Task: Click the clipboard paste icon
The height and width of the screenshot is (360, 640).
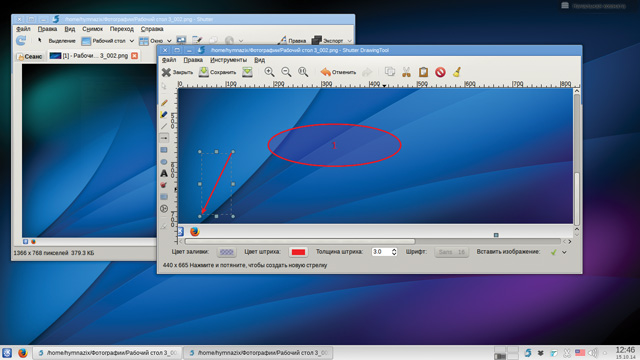Action: 423,72
